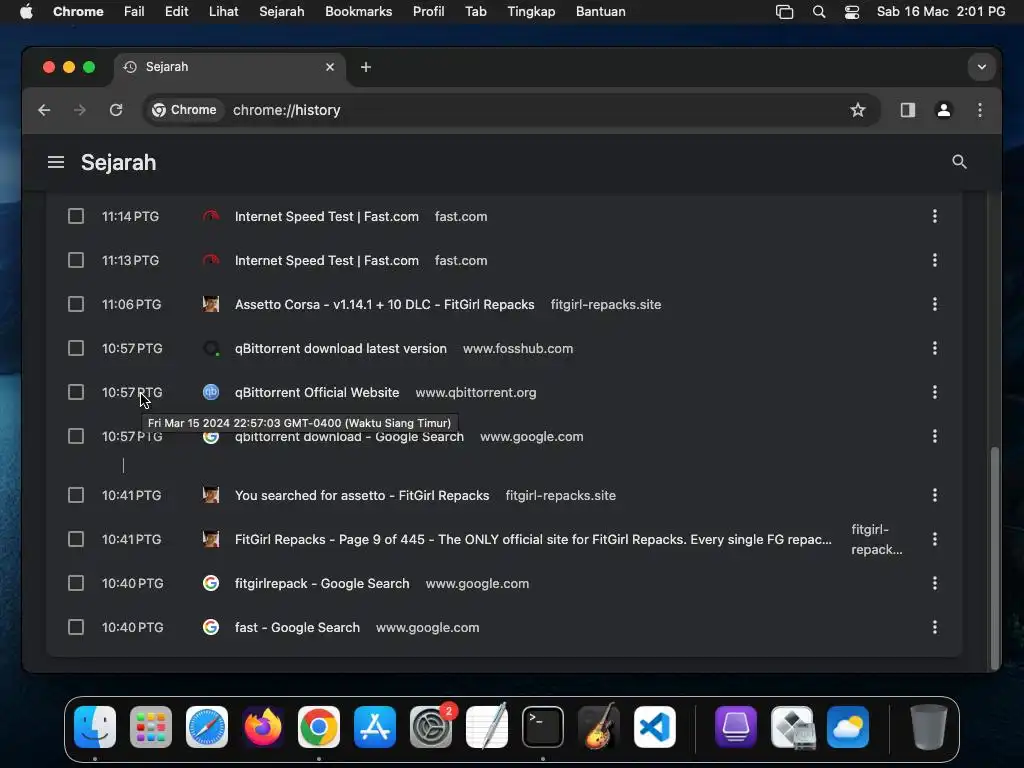Open fitgirlrepack - Google Search link
This screenshot has width=1024, height=768.
point(322,583)
